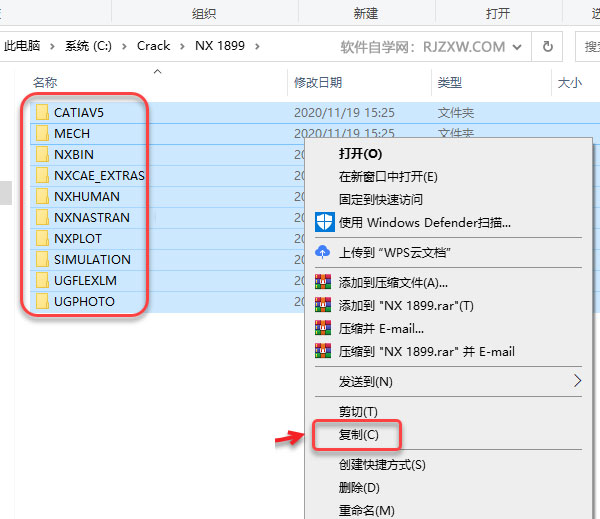Image resolution: width=600 pixels, height=519 pixels.
Task: Click the SIMULATION folder icon
Action: pos(42,260)
